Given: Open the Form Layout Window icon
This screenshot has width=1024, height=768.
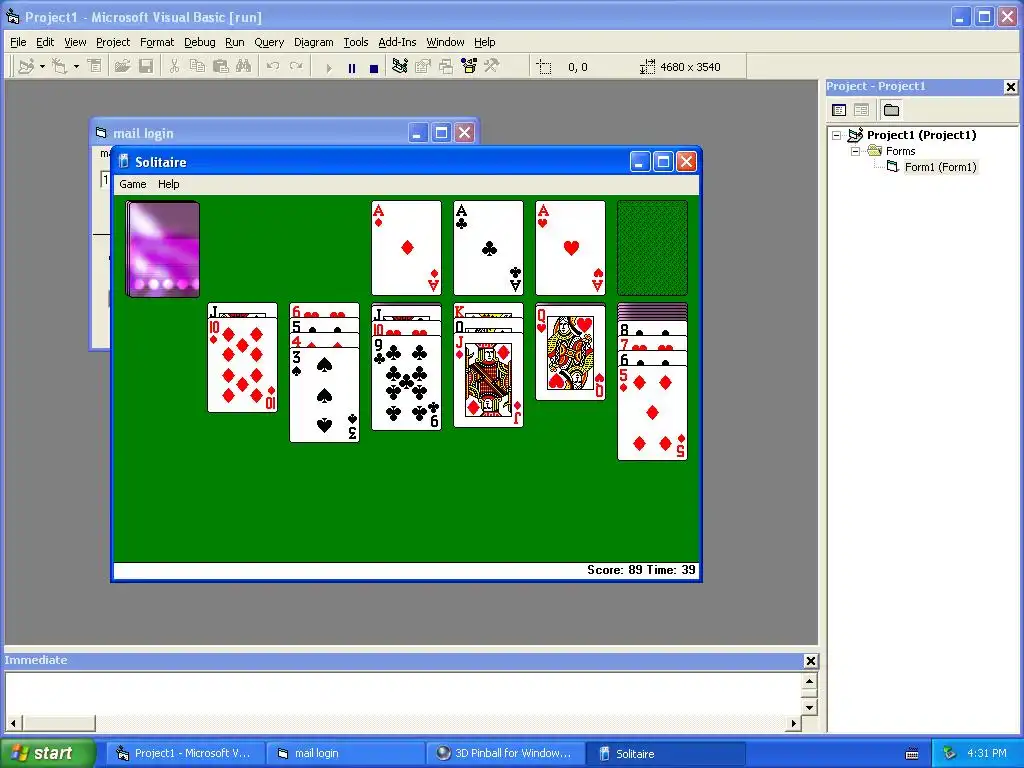Looking at the screenshot, I should [x=446, y=67].
